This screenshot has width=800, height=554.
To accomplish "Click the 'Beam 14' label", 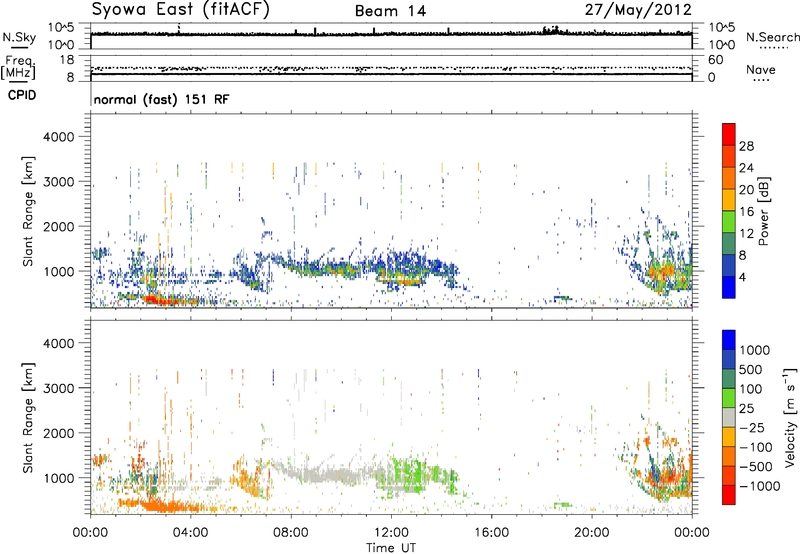I will pos(390,11).
